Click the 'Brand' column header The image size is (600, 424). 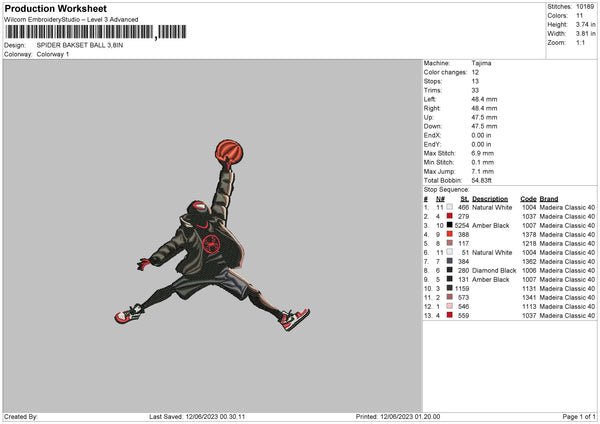(x=549, y=199)
